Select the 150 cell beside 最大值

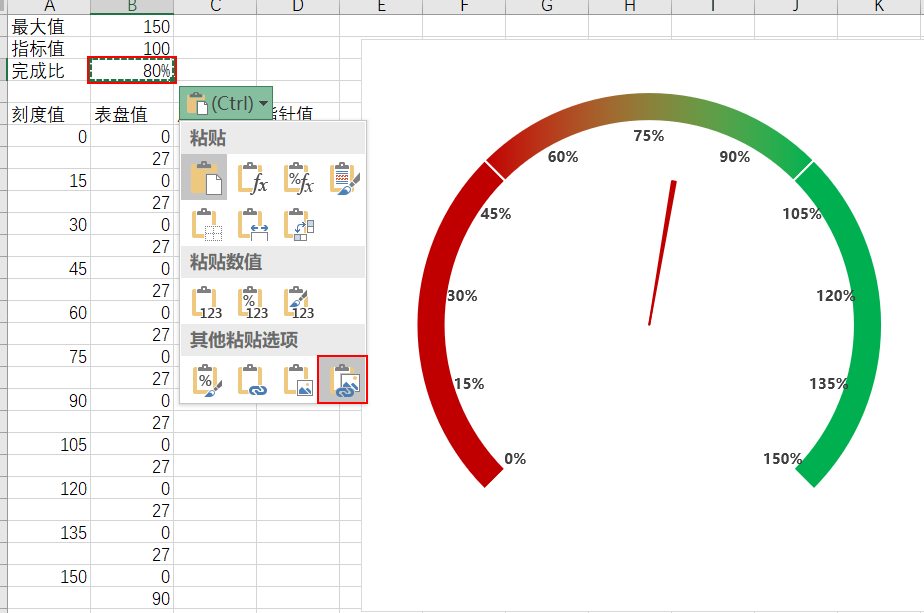point(132,27)
